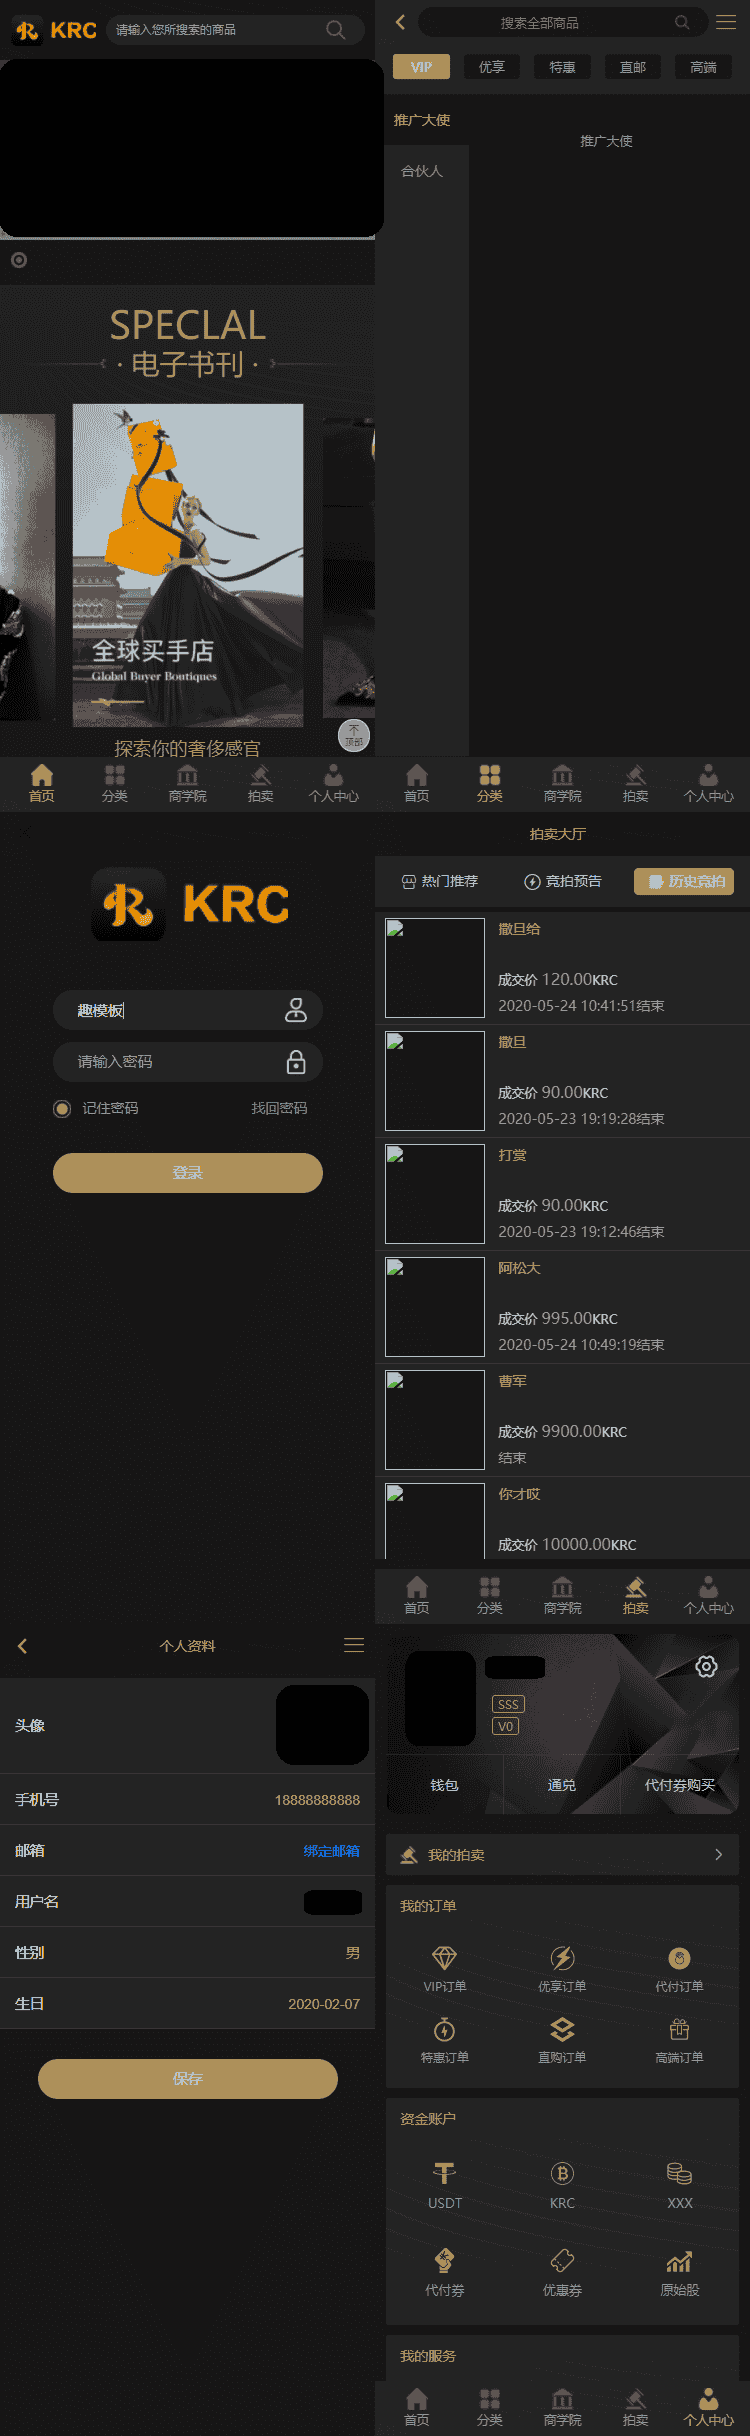Tap 通兑 on the member card
The image size is (750, 2436).
[x=562, y=1785]
